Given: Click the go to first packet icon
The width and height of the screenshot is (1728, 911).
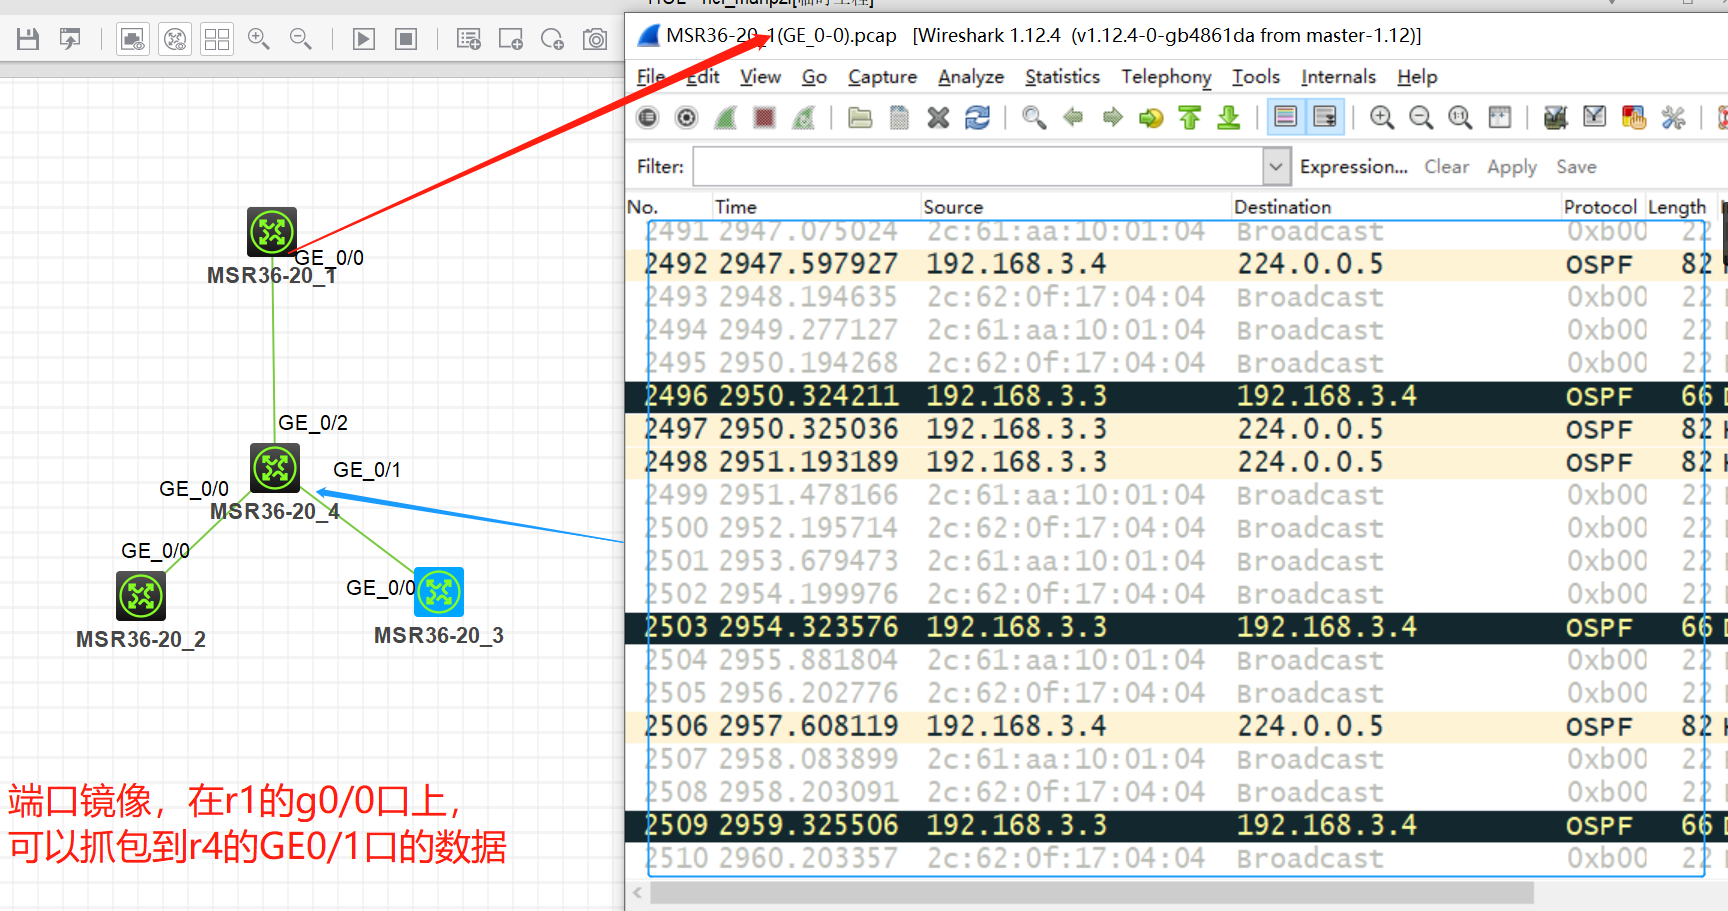Looking at the screenshot, I should tap(1190, 118).
